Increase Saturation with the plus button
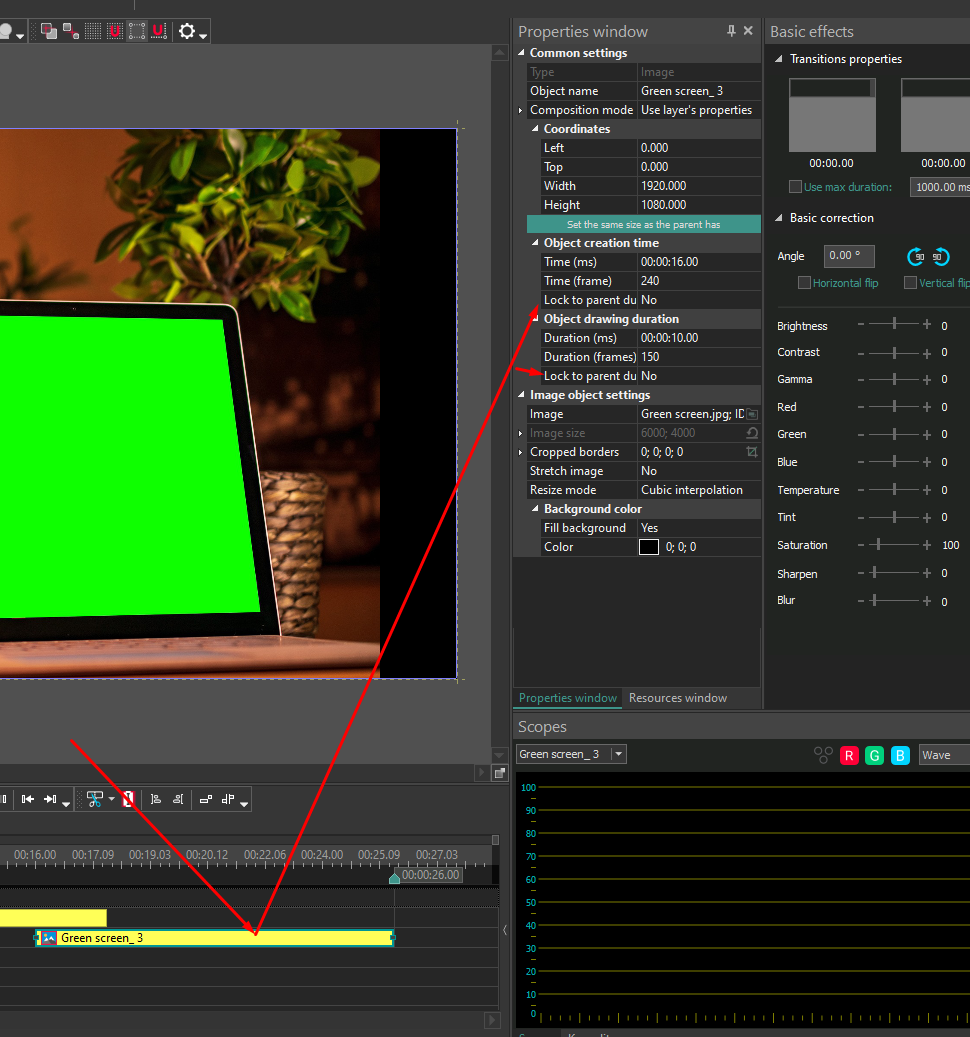Image resolution: width=970 pixels, height=1037 pixels. coord(927,545)
